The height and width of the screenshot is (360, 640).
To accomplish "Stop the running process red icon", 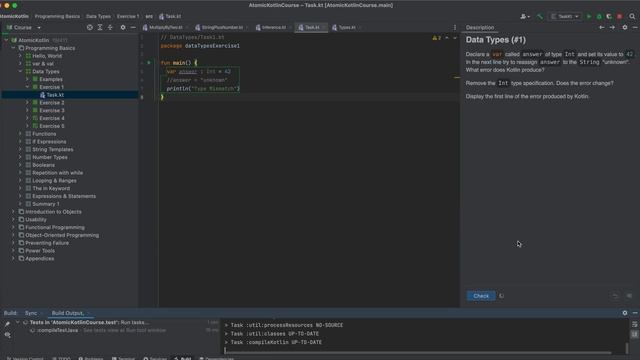I will 620,16.
